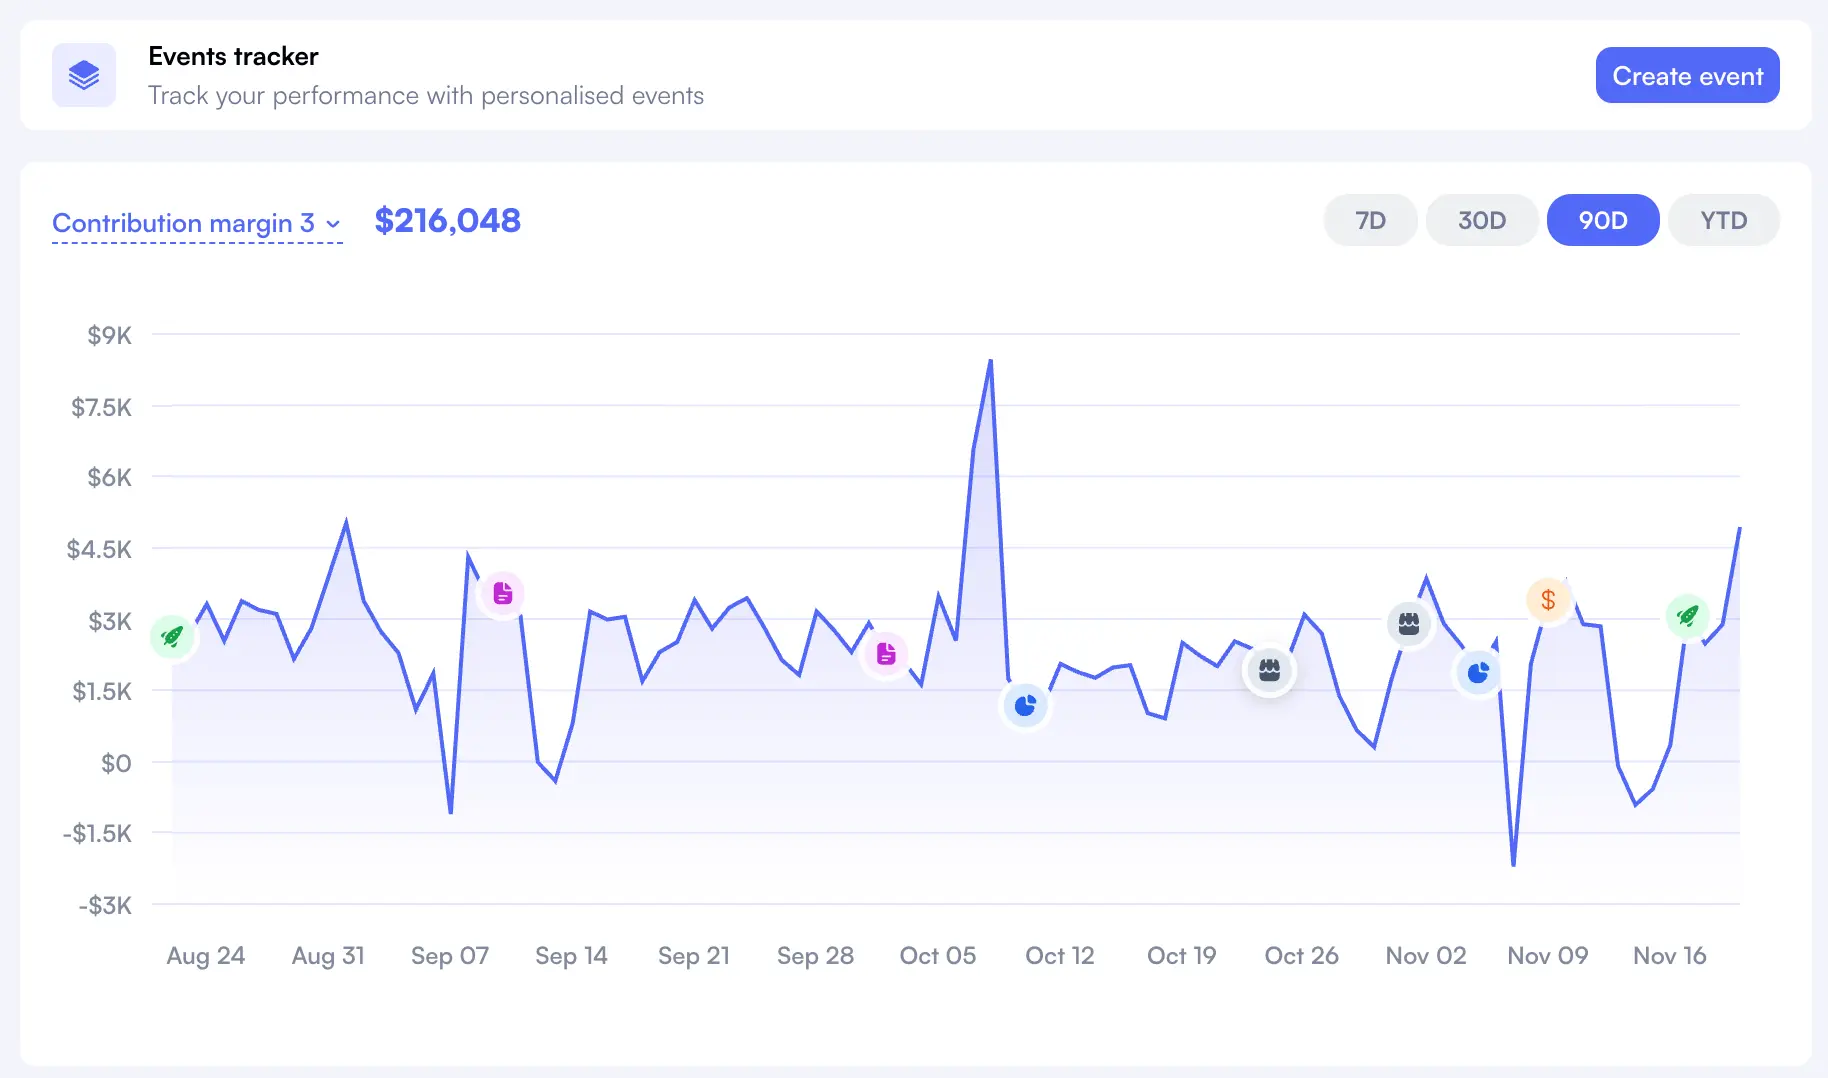Select the 90D time range
Viewport: 1828px width, 1078px height.
[1603, 220]
